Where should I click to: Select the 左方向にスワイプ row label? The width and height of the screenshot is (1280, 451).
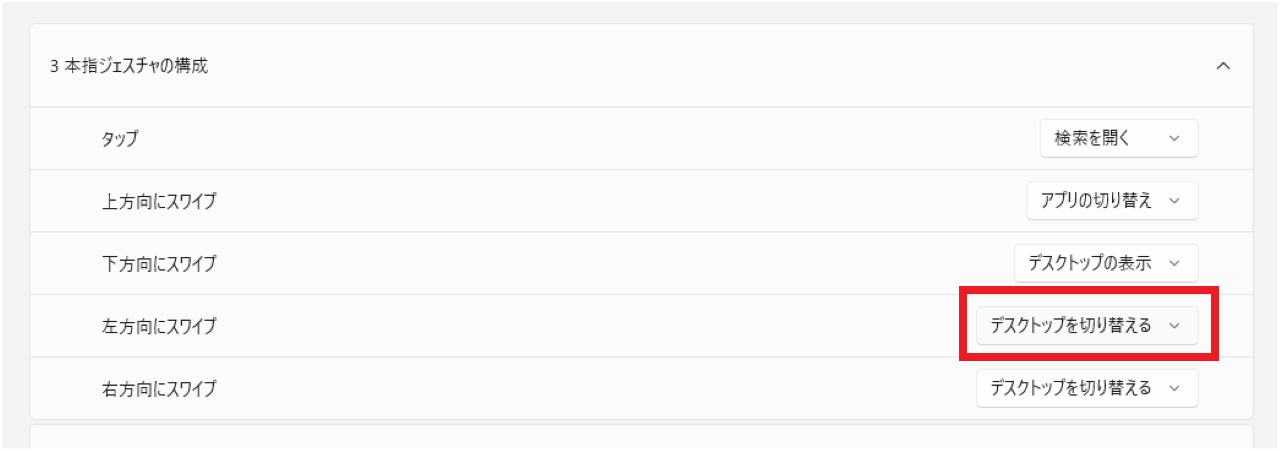point(159,325)
